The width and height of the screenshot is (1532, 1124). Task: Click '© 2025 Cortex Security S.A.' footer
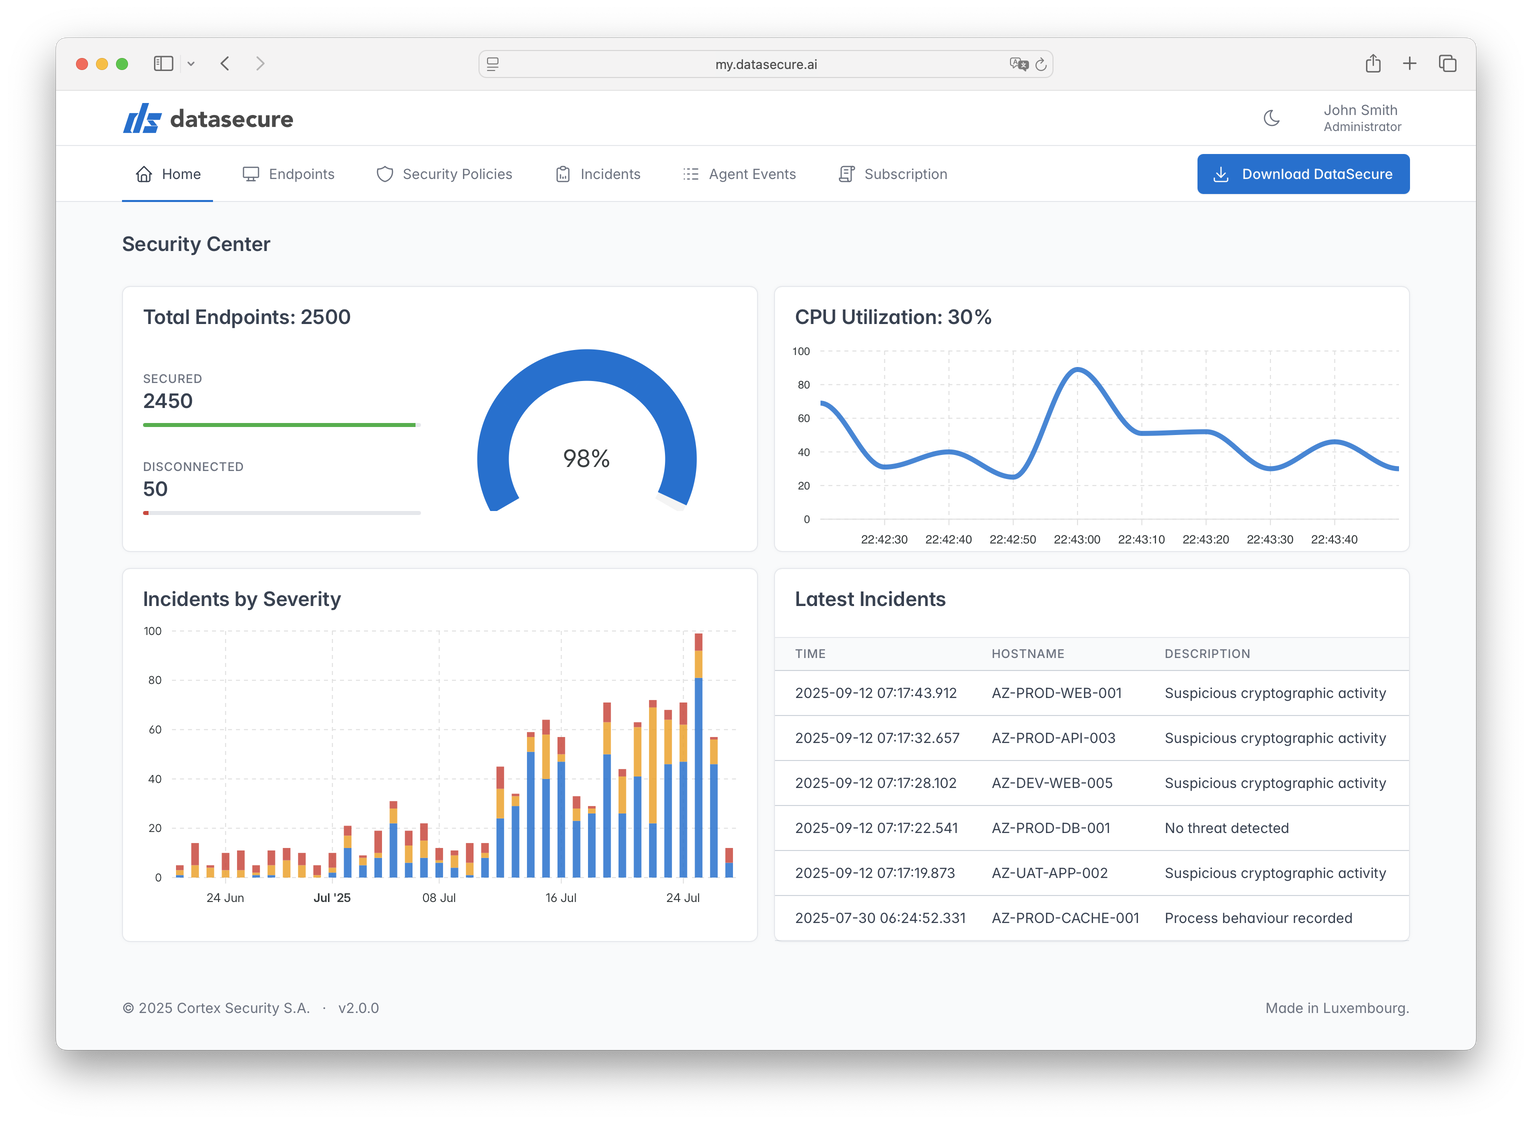216,1008
